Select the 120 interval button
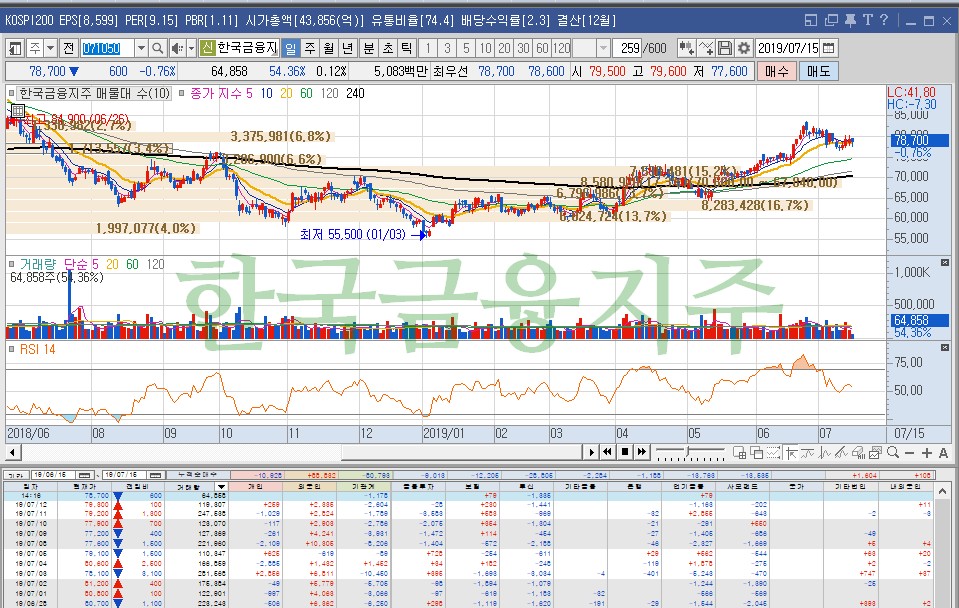Viewport: 959px width, 608px height. click(x=561, y=48)
